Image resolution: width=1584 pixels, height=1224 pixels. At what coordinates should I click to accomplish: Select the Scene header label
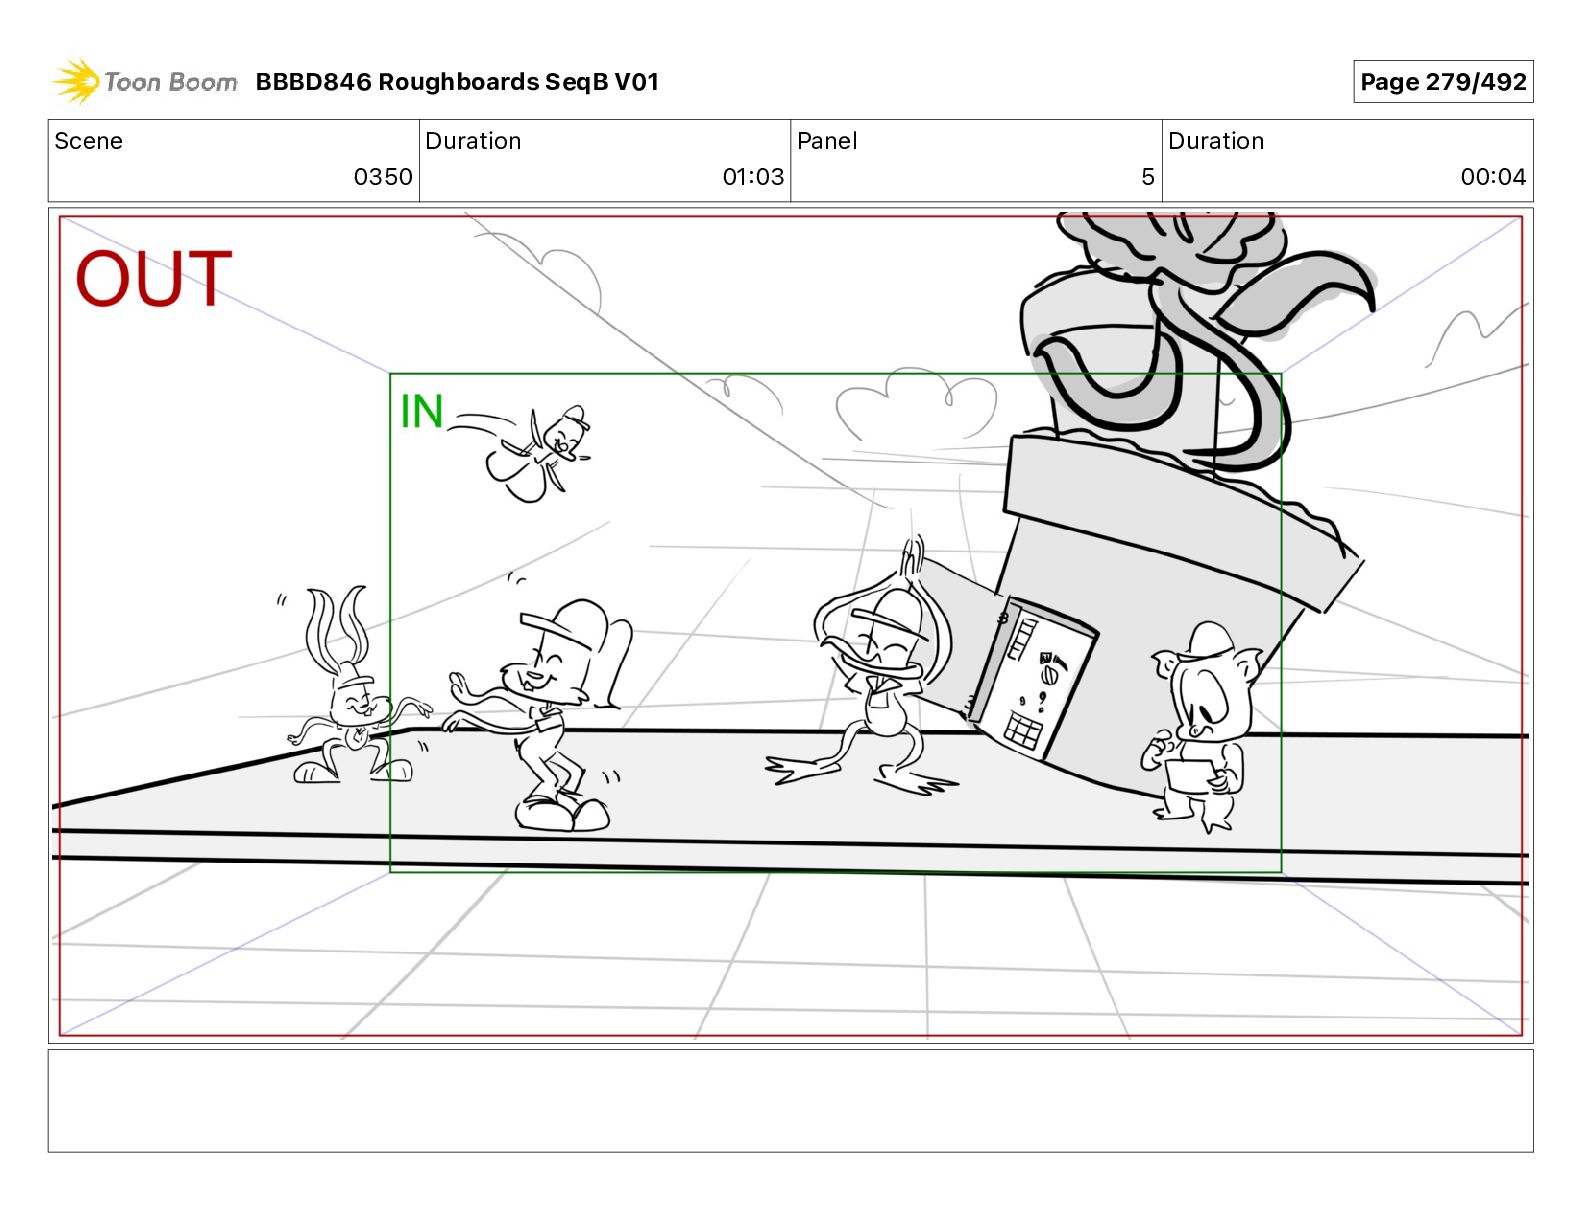[89, 141]
